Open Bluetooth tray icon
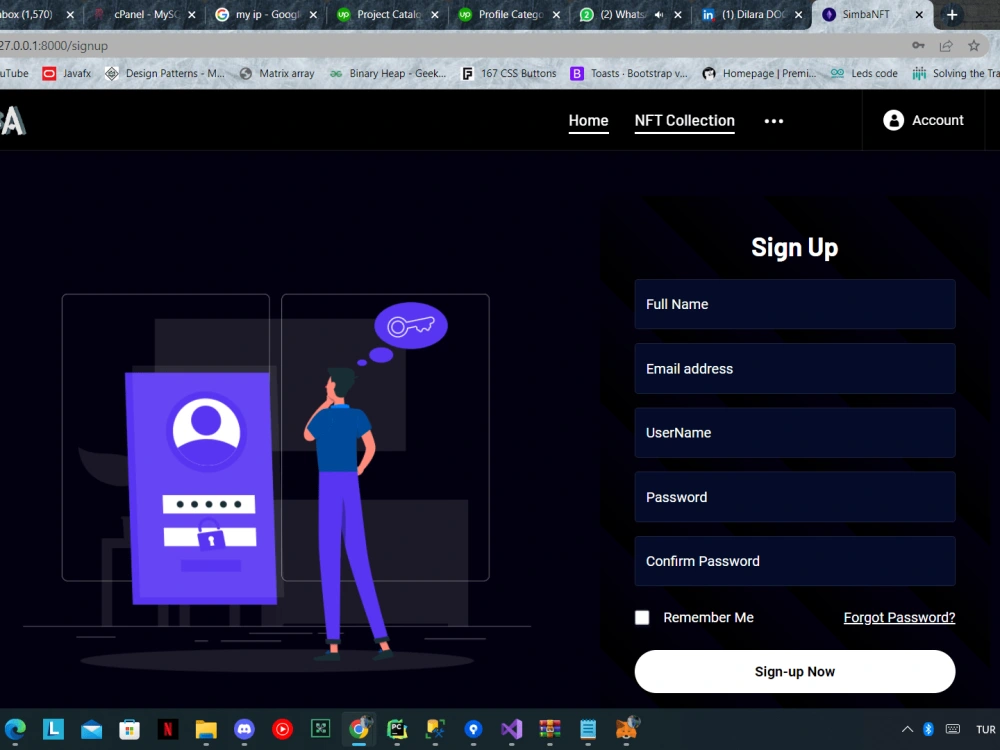Image resolution: width=1000 pixels, height=750 pixels. (x=929, y=729)
